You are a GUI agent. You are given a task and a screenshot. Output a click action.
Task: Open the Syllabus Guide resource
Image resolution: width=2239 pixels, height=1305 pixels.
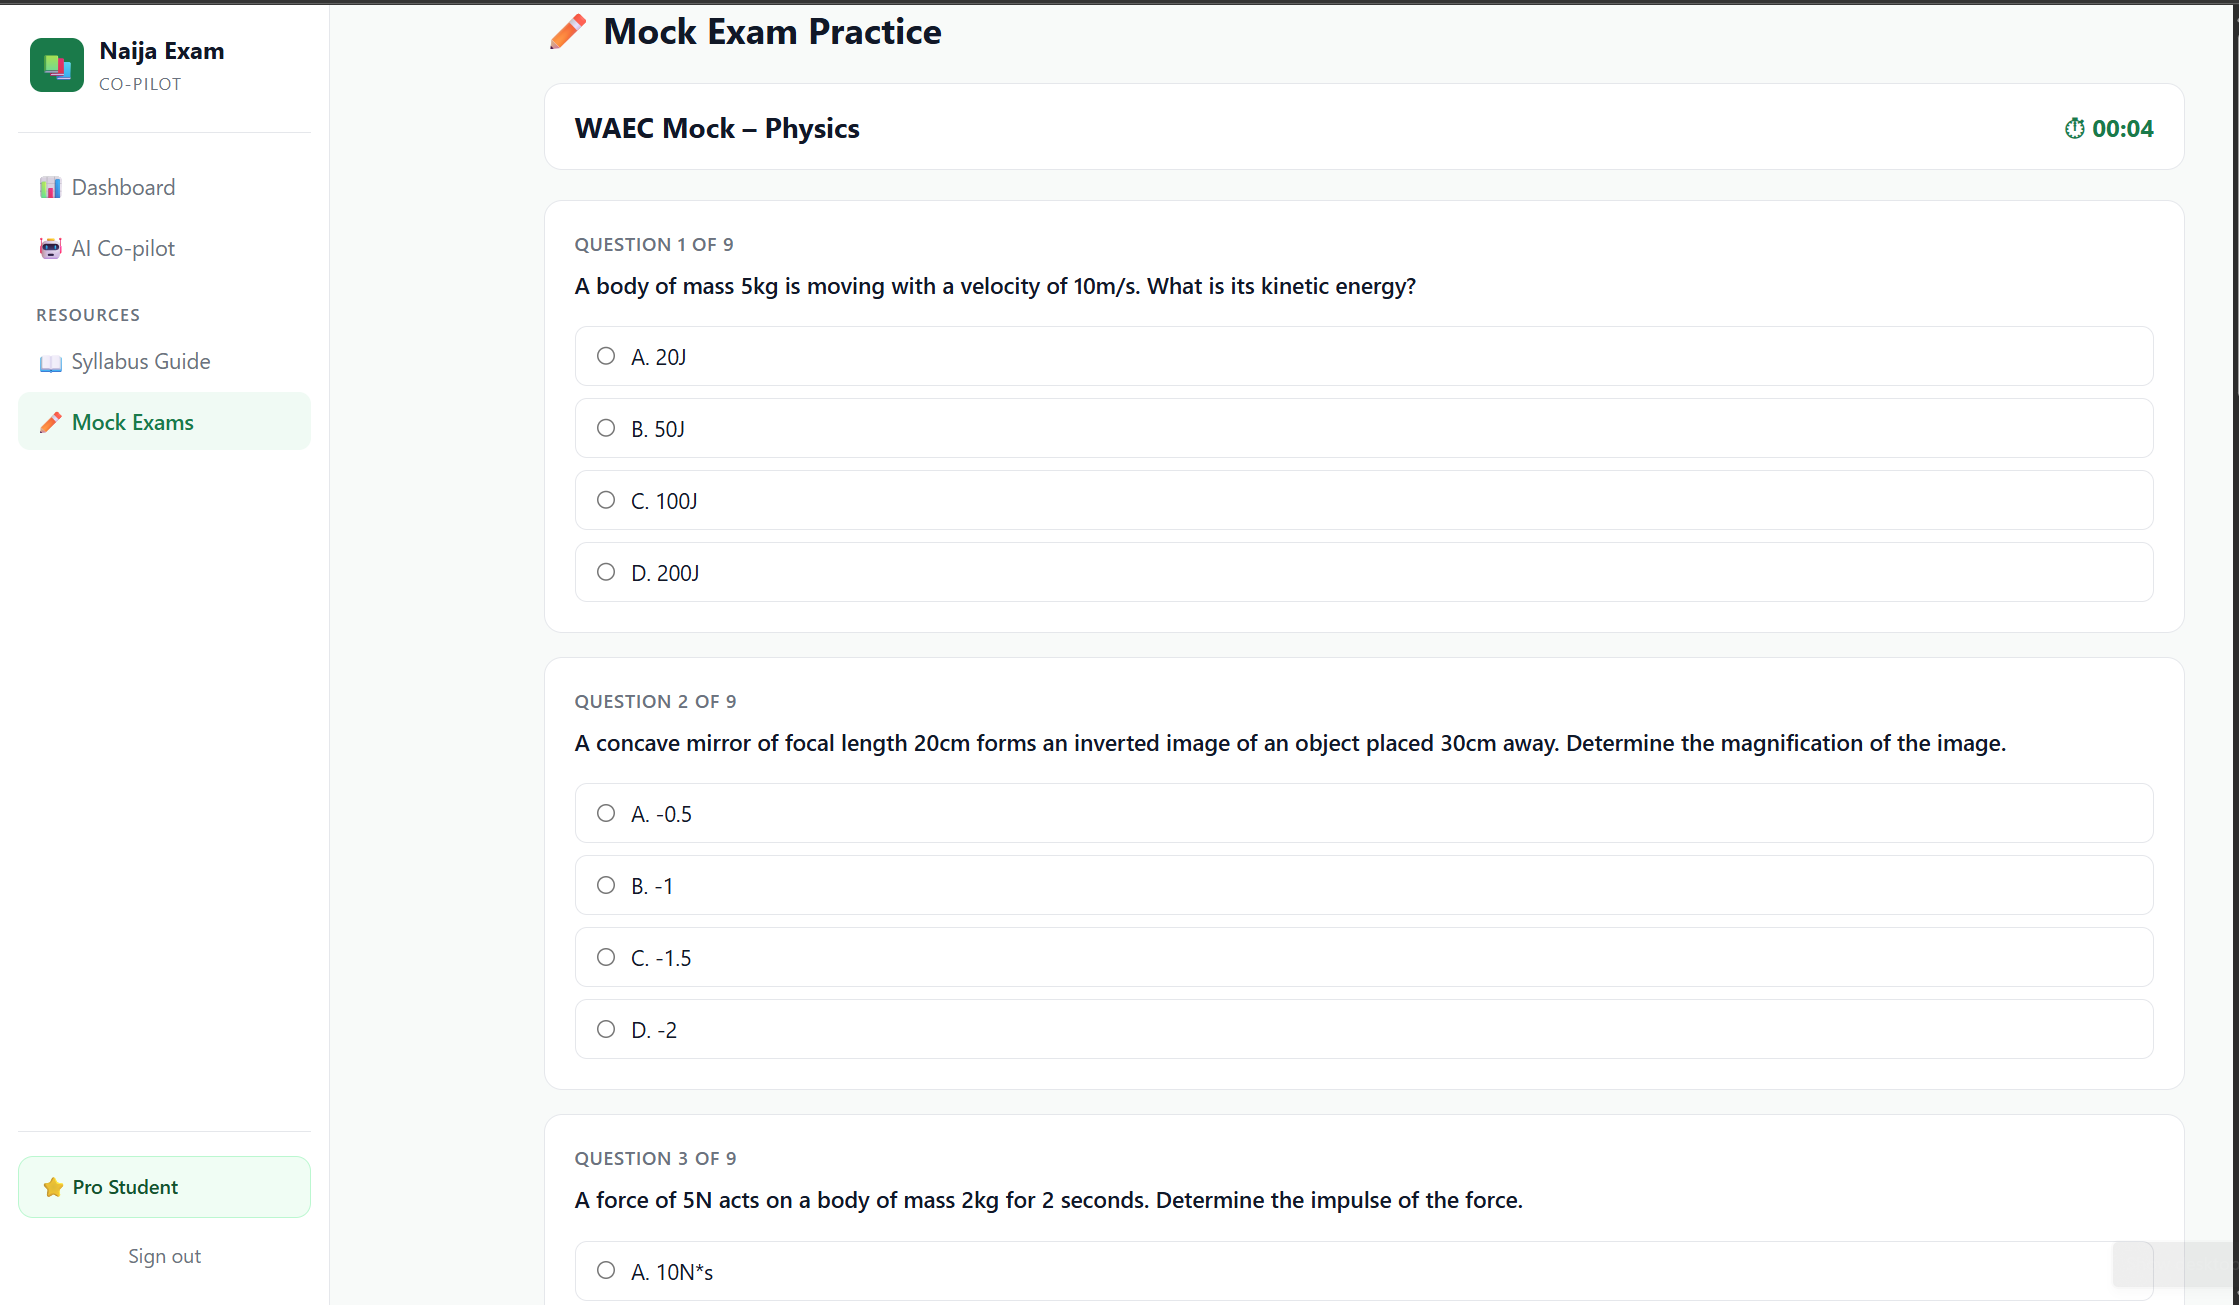(140, 362)
